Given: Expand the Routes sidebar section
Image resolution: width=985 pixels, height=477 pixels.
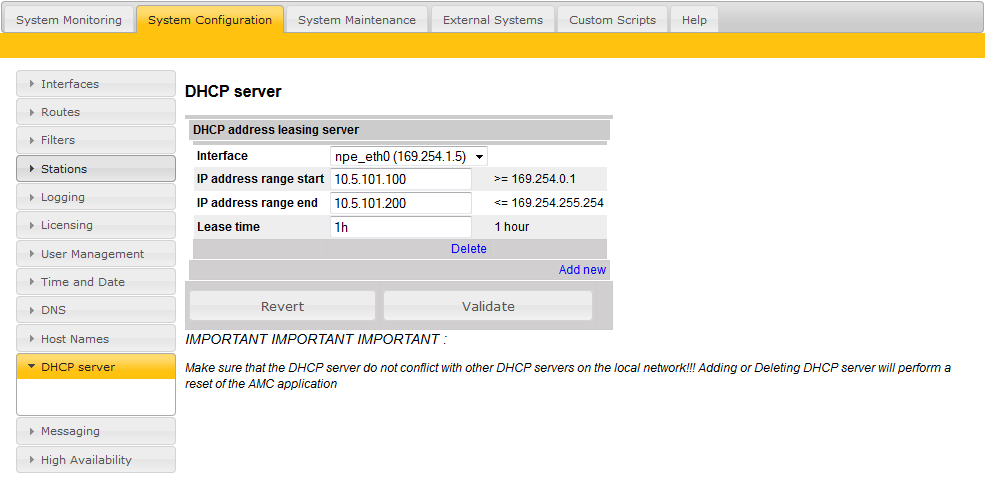Looking at the screenshot, I should 96,112.
